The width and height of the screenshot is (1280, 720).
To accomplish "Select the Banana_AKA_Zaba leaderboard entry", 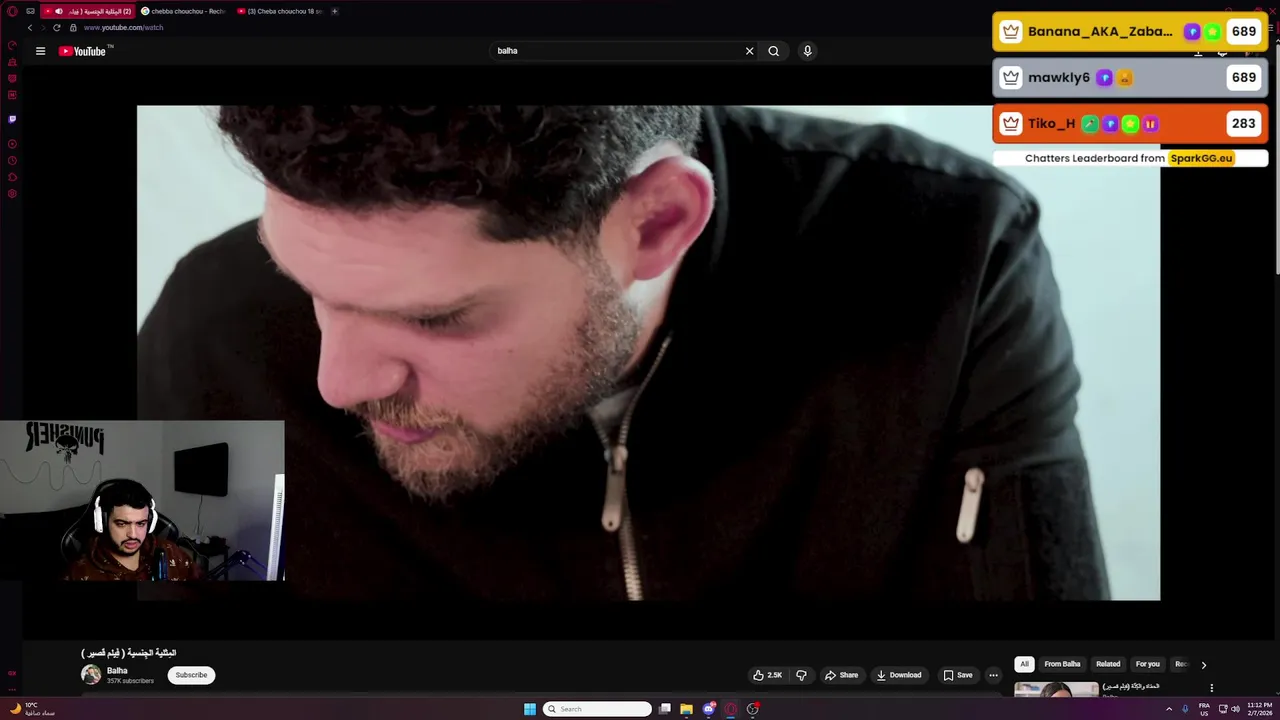I will pos(1130,31).
